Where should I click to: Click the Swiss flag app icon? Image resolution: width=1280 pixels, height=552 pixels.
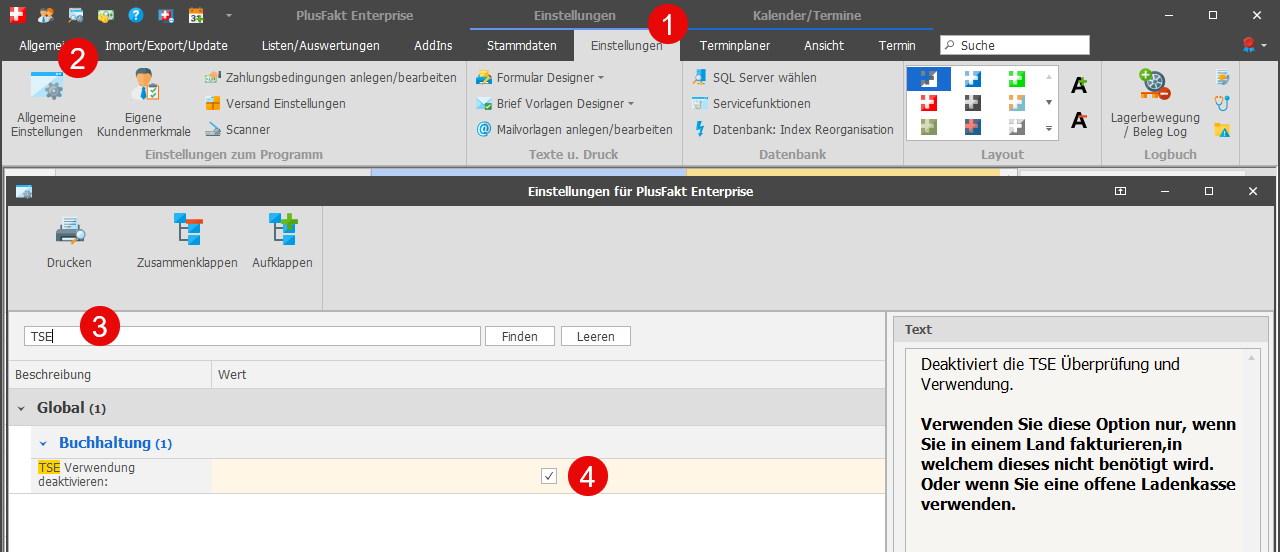(x=16, y=15)
